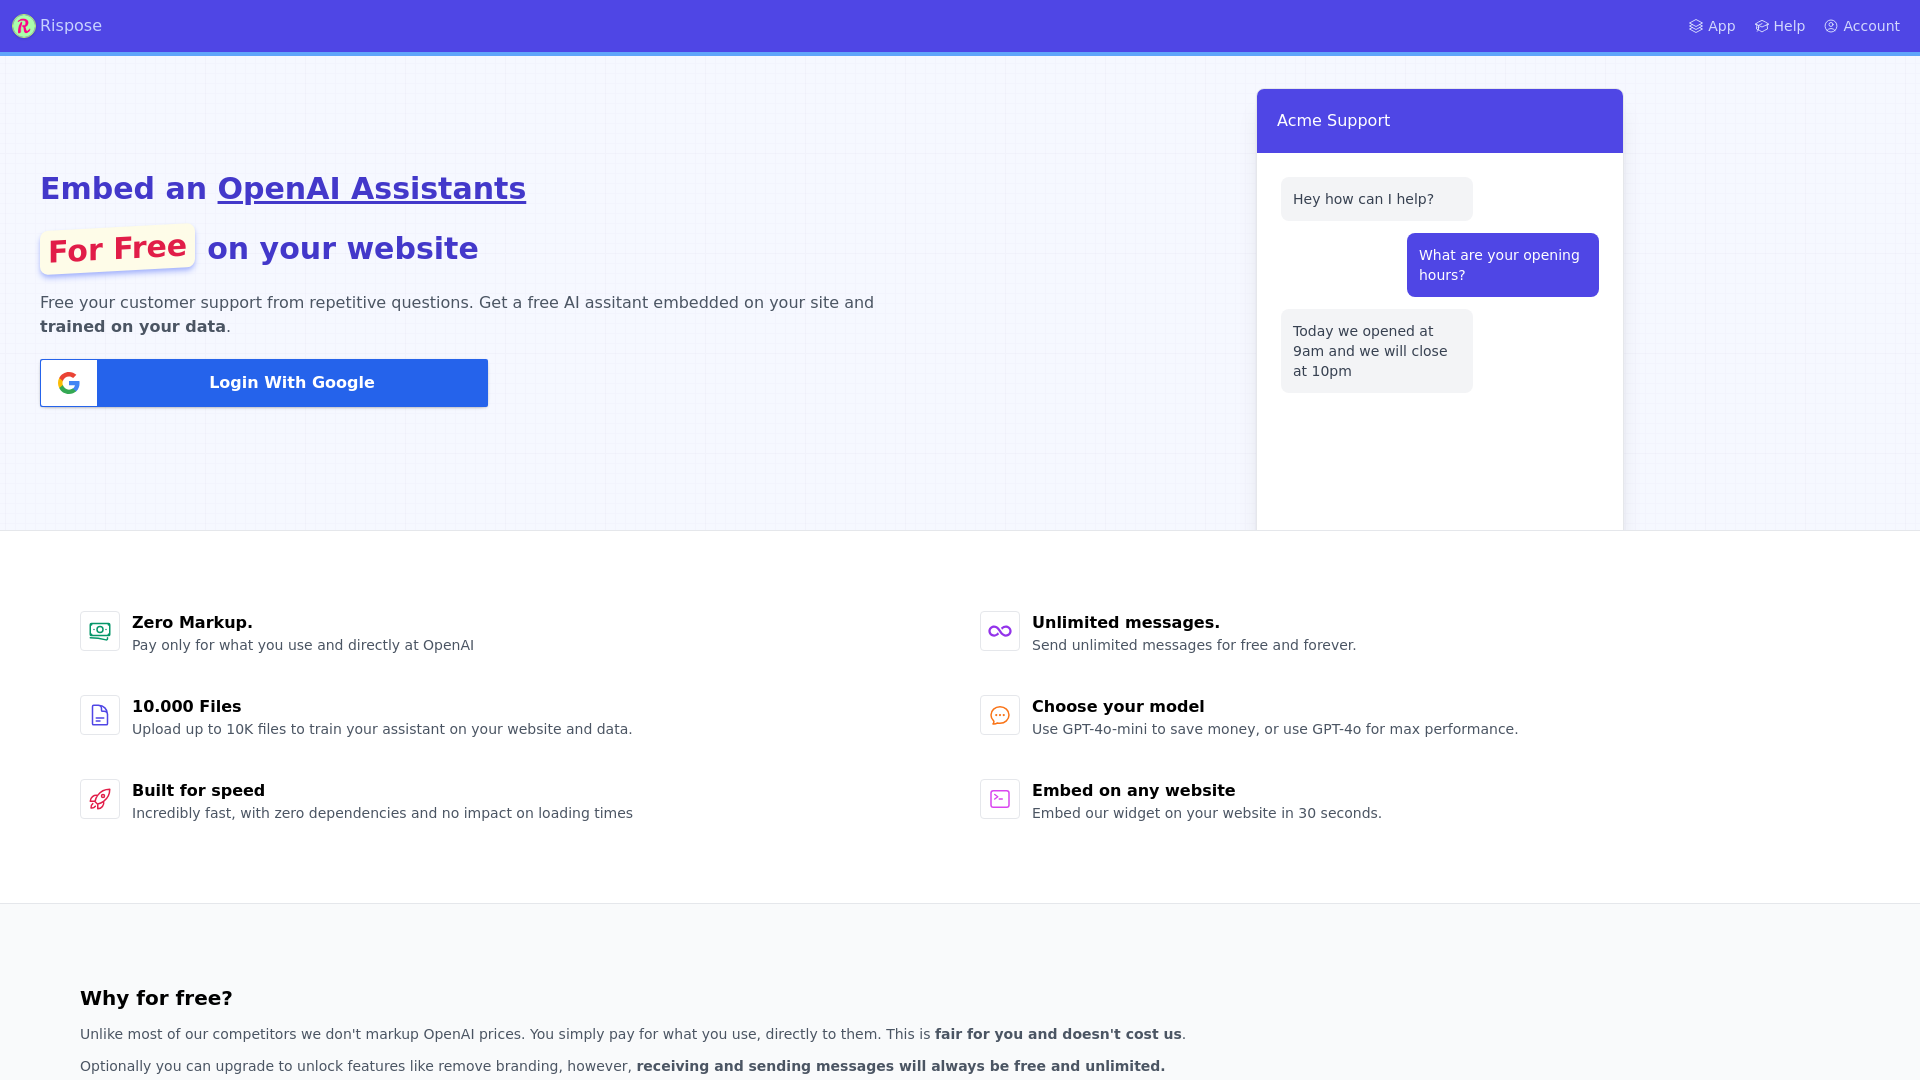Click the Acme Support chat header
The width and height of the screenshot is (1920, 1080).
1440,121
